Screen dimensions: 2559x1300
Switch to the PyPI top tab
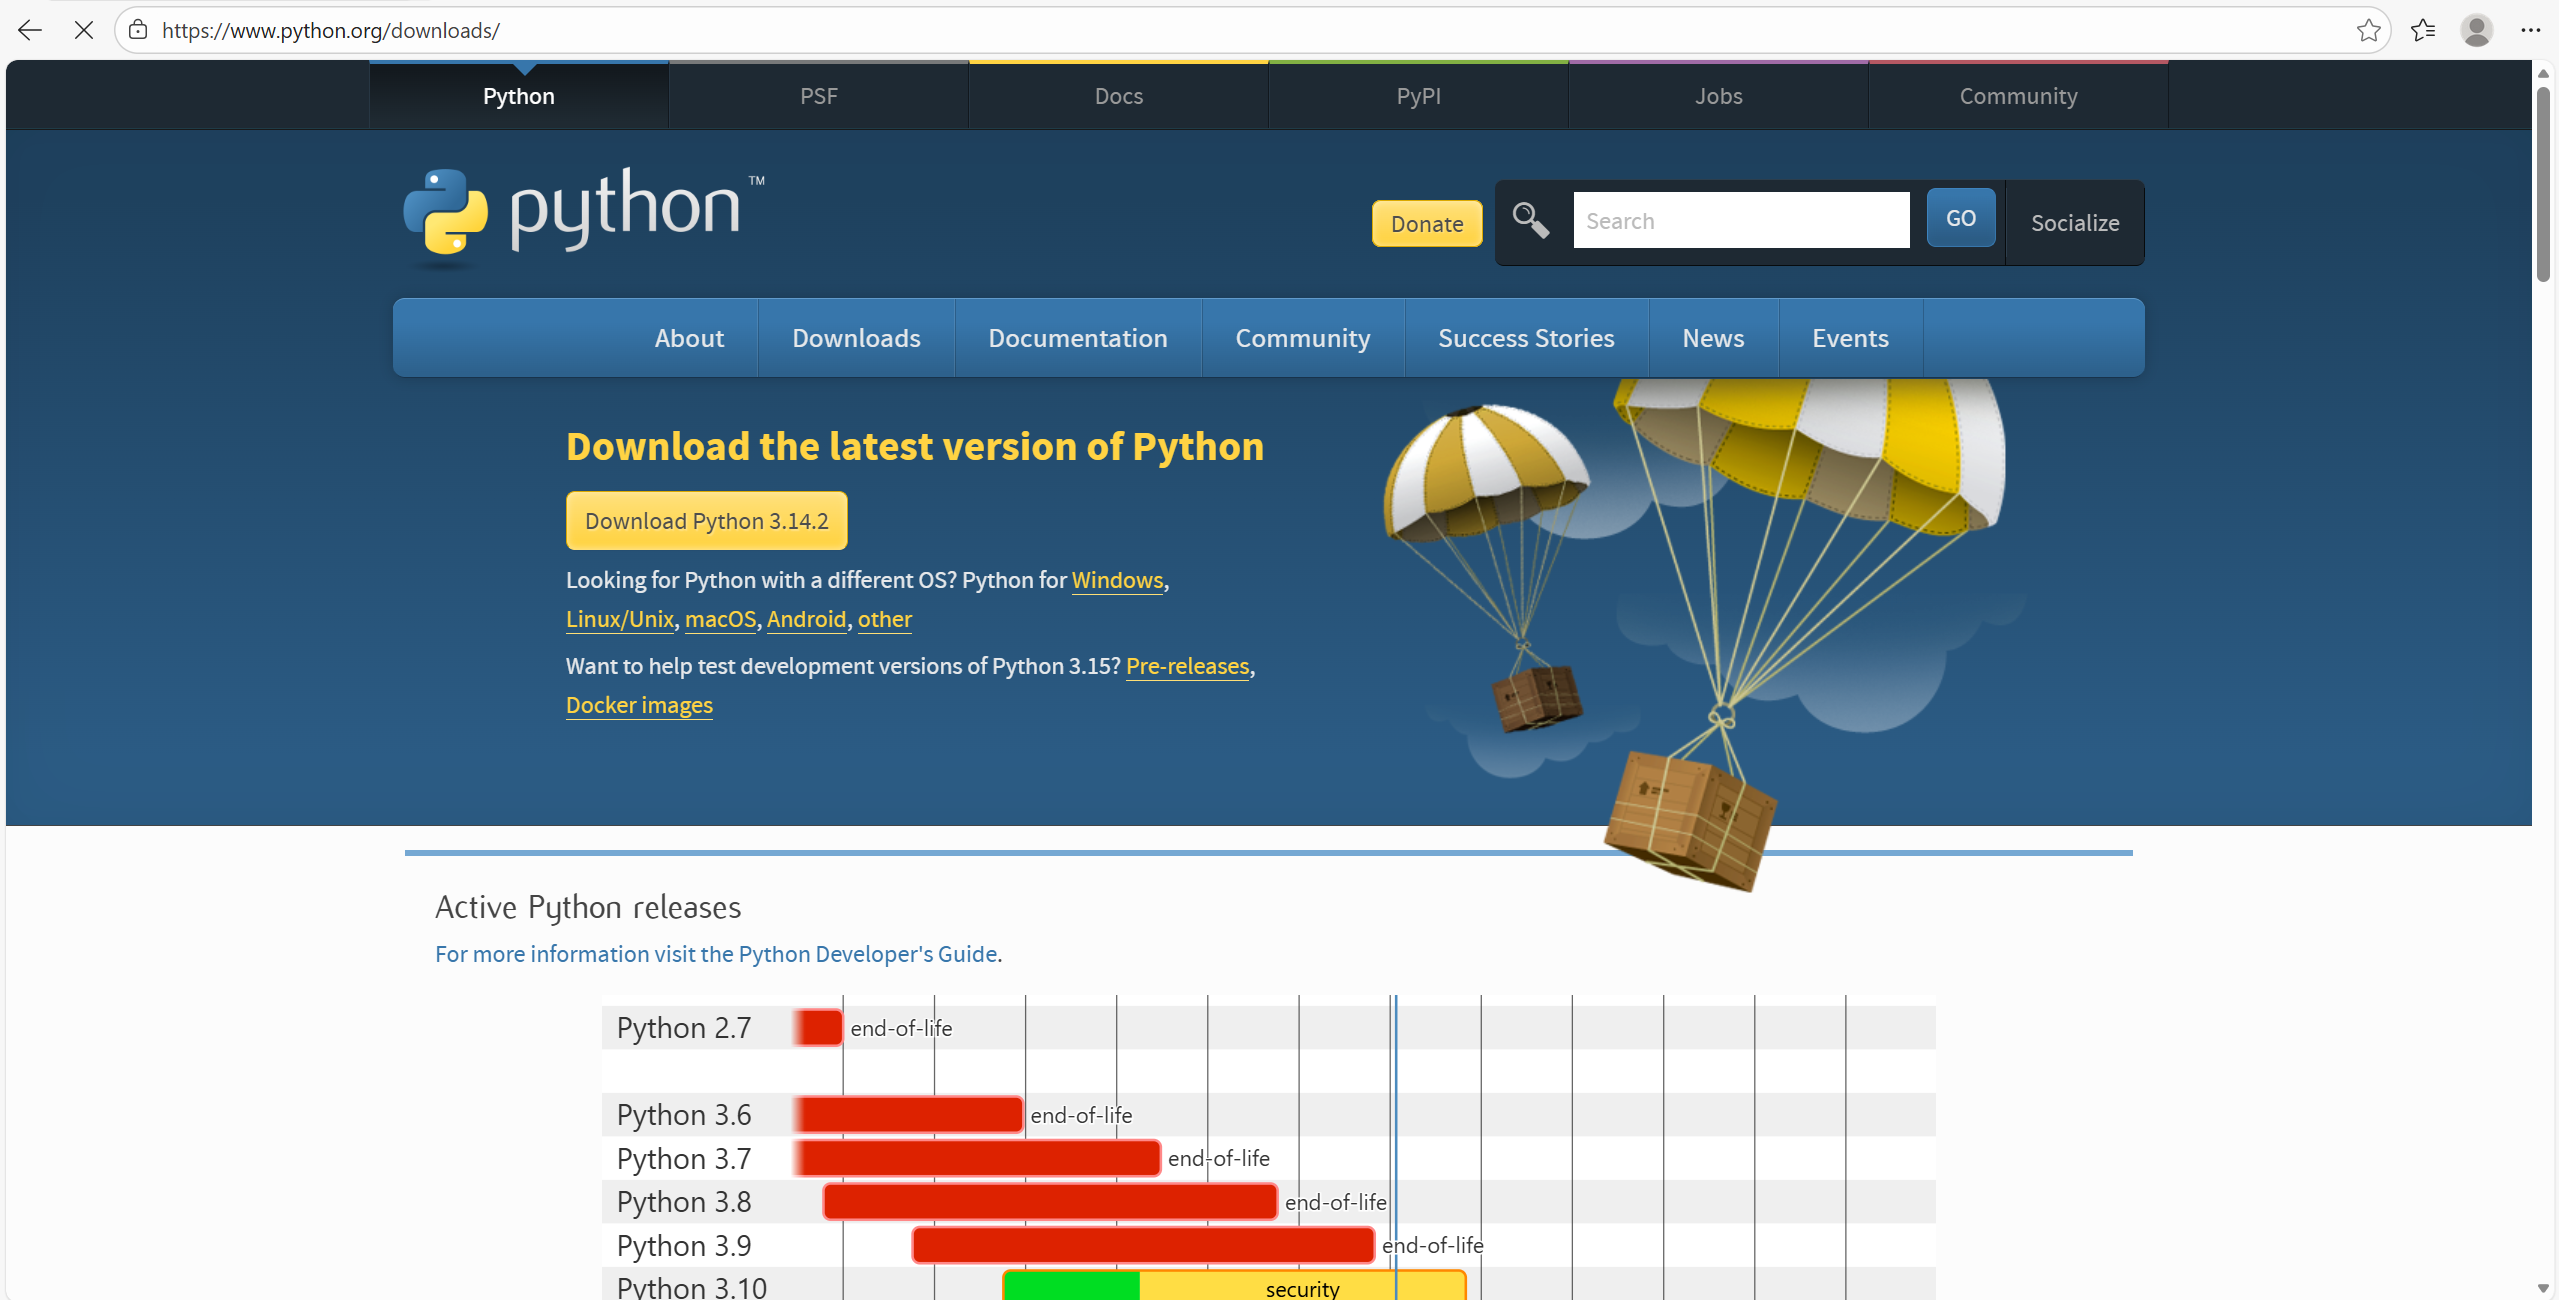click(x=1418, y=96)
